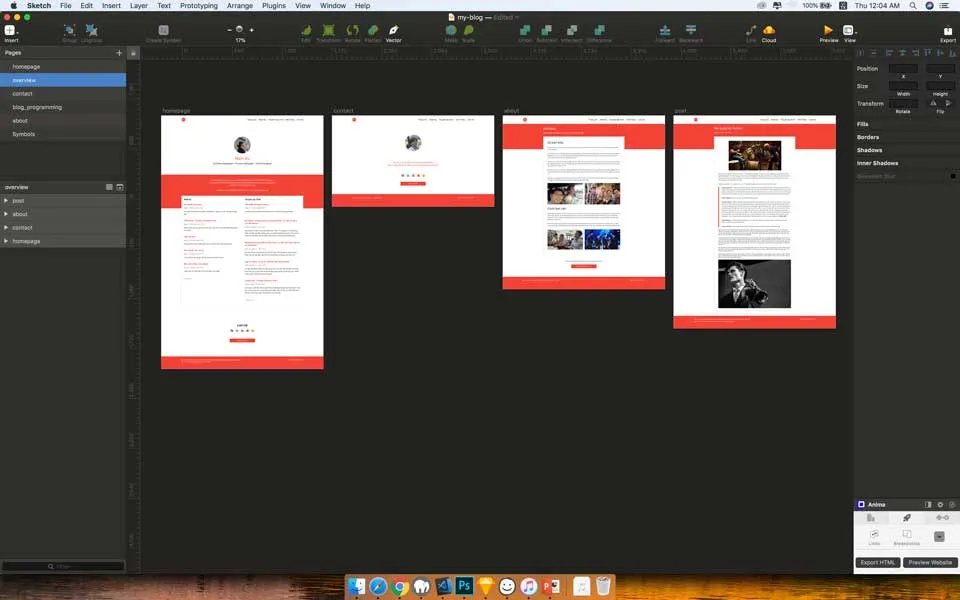
Task: Click the Insert toolbar button
Action: pyautogui.click(x=11, y=32)
